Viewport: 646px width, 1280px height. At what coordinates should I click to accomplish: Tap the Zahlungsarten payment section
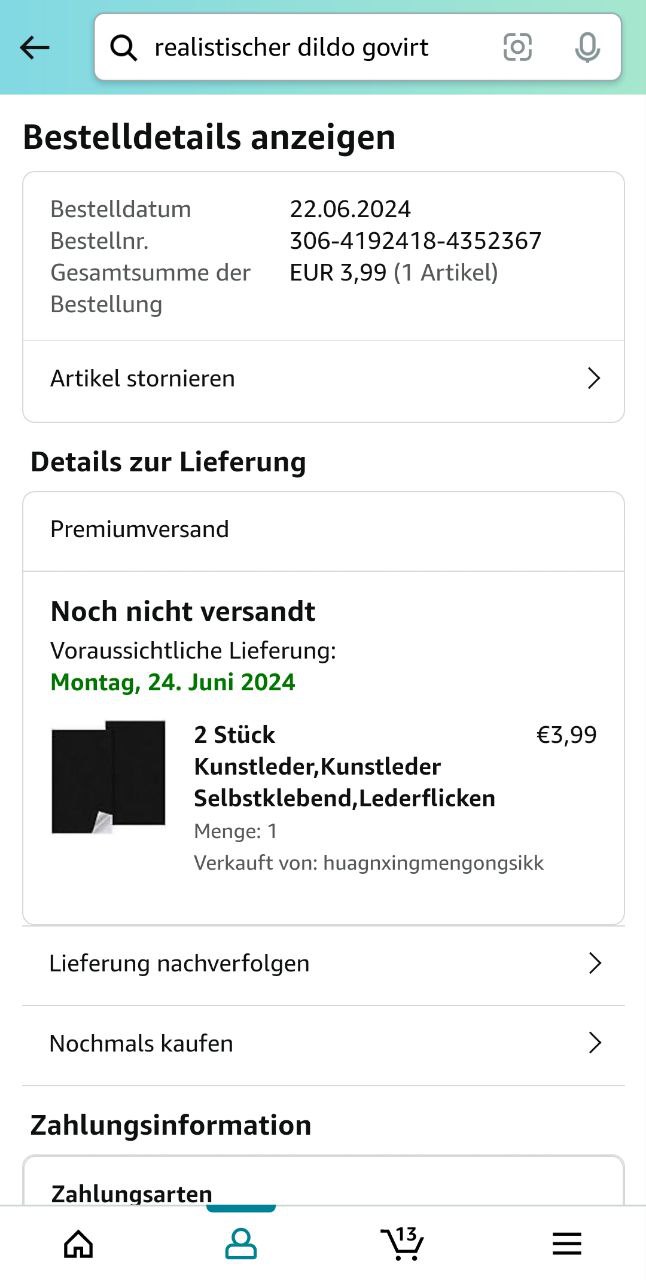[132, 1193]
